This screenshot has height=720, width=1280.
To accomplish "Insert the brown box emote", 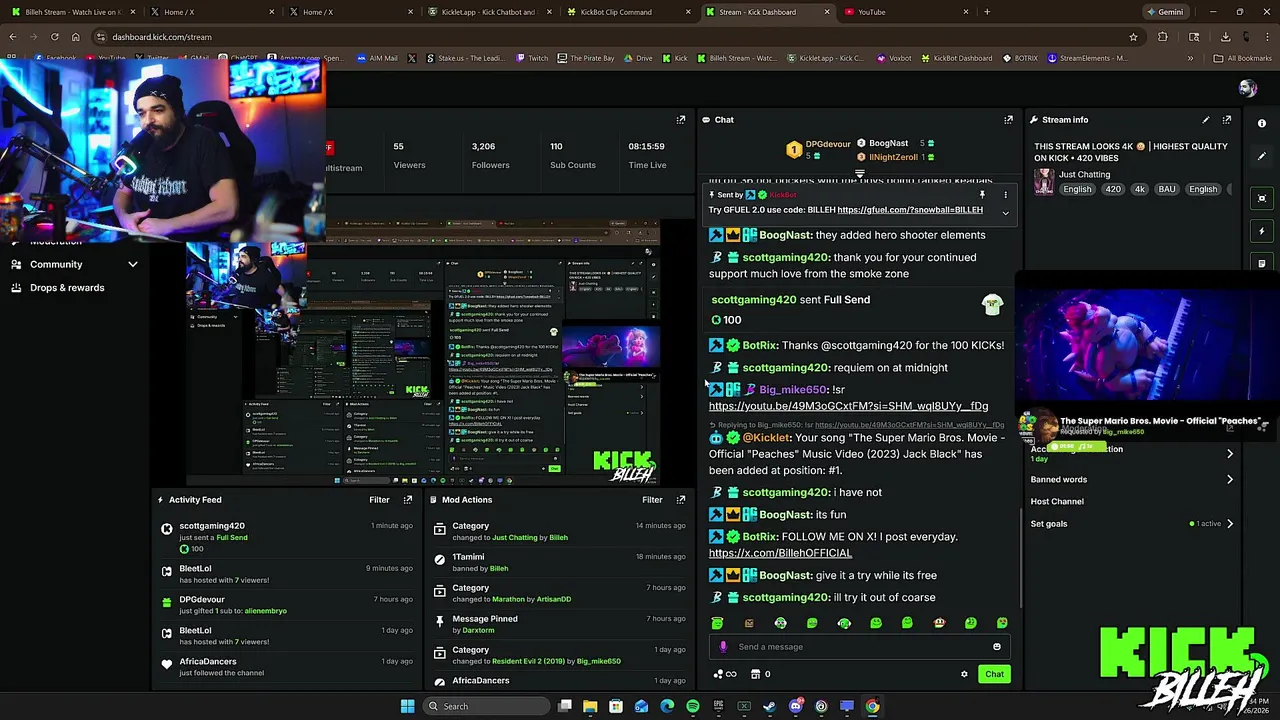I will pos(749,623).
